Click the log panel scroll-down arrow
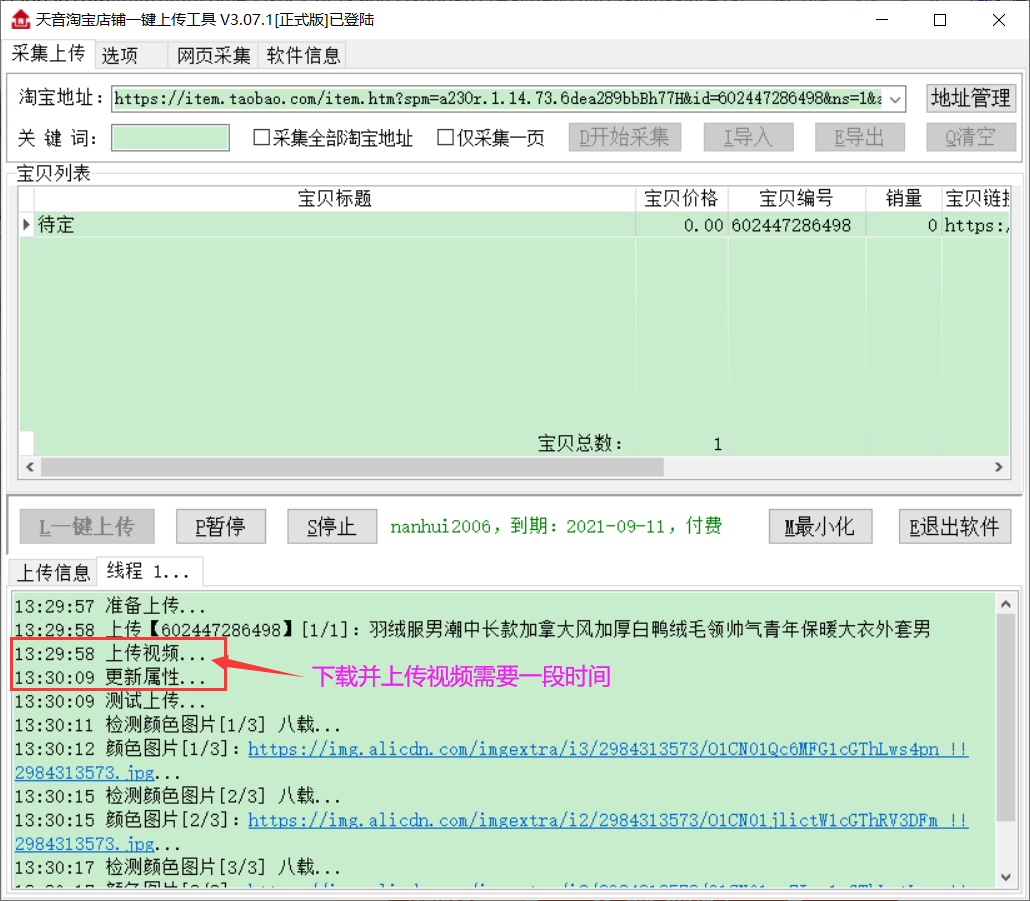 point(1006,876)
